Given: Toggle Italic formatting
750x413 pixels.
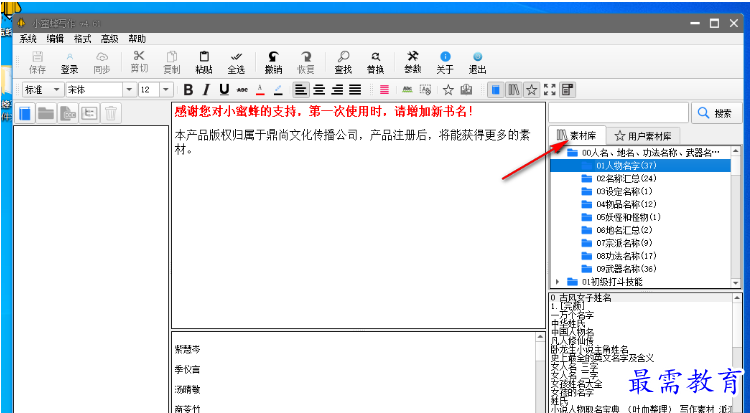Looking at the screenshot, I should (x=206, y=89).
